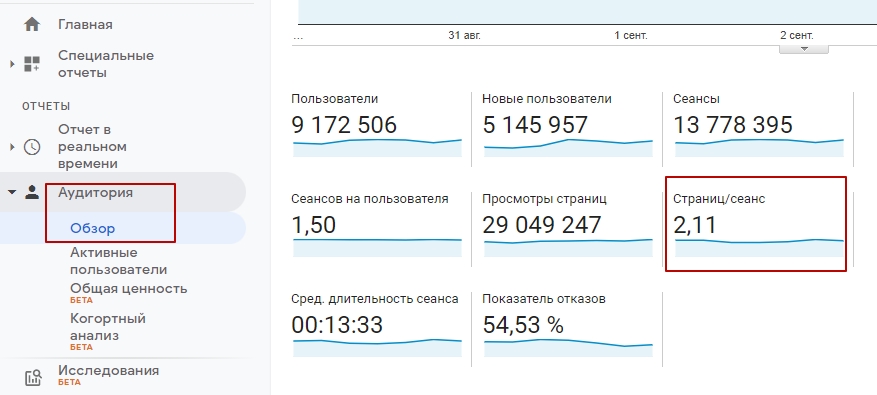Click the Сеансы sparkline chart

pyautogui.click(x=759, y=148)
